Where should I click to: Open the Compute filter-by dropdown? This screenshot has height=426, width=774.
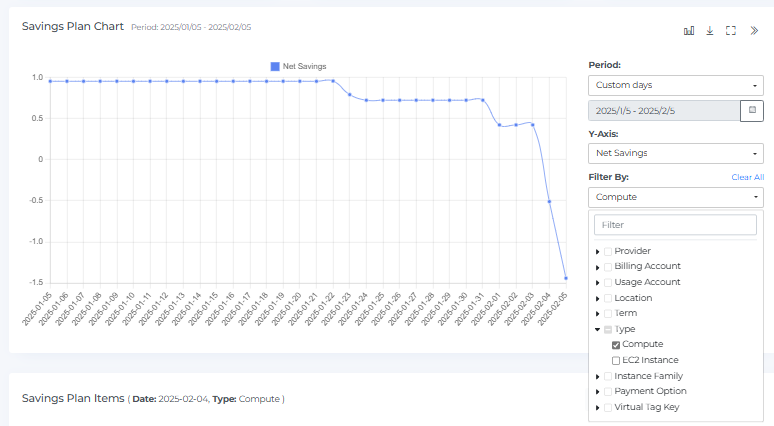pos(675,197)
